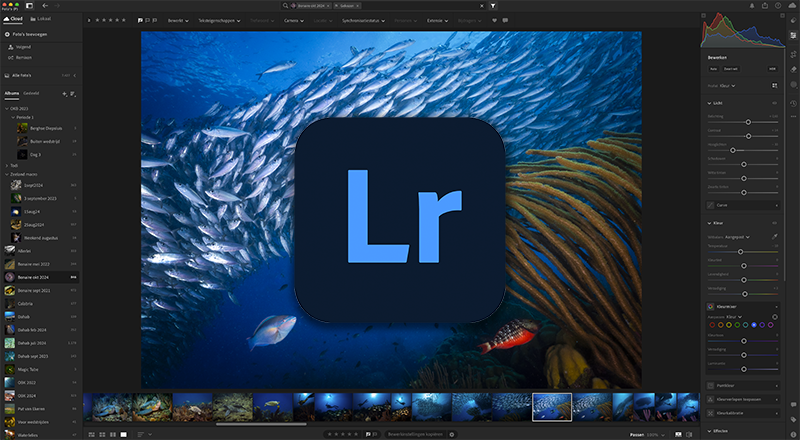Switch to single photo detail view icon
This screenshot has width=800, height=440.
coord(123,434)
